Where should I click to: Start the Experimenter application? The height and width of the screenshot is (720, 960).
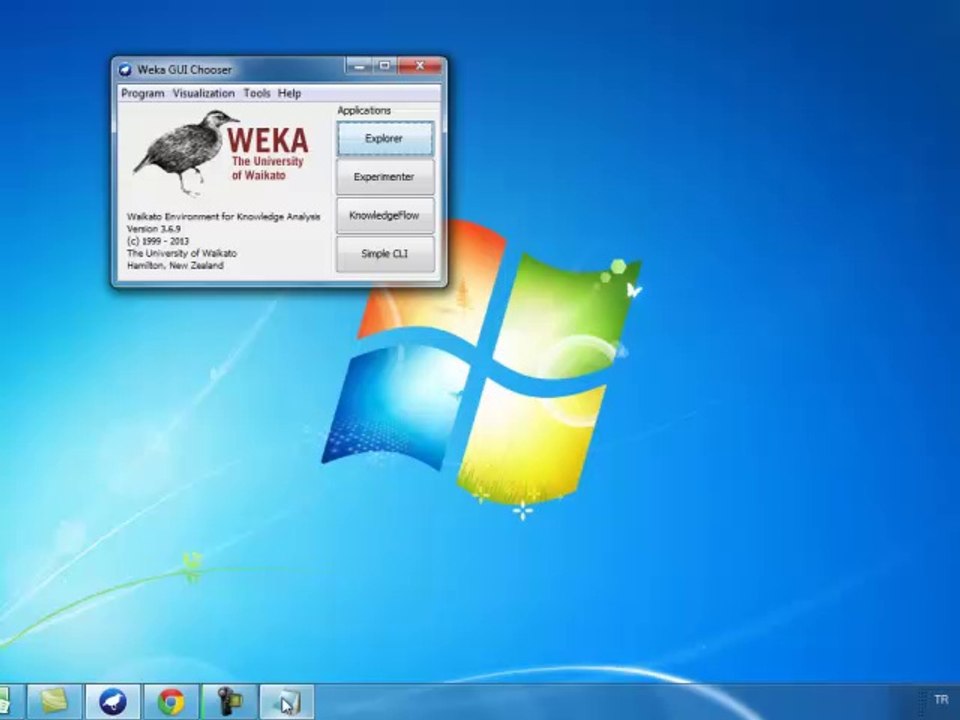(x=384, y=177)
